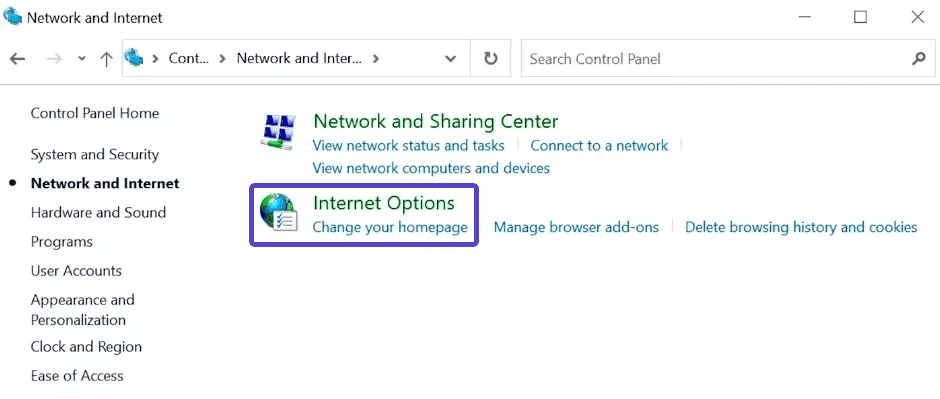940x399 pixels.
Task: Select View network status and tasks
Action: point(408,146)
